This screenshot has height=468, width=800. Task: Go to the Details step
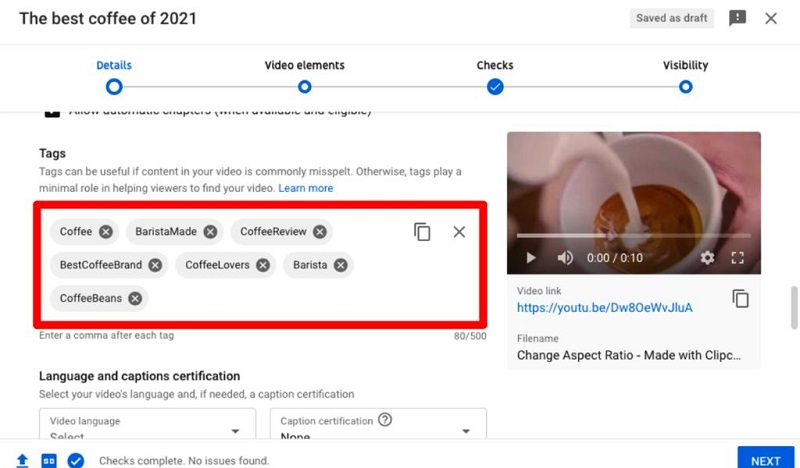[x=114, y=77]
